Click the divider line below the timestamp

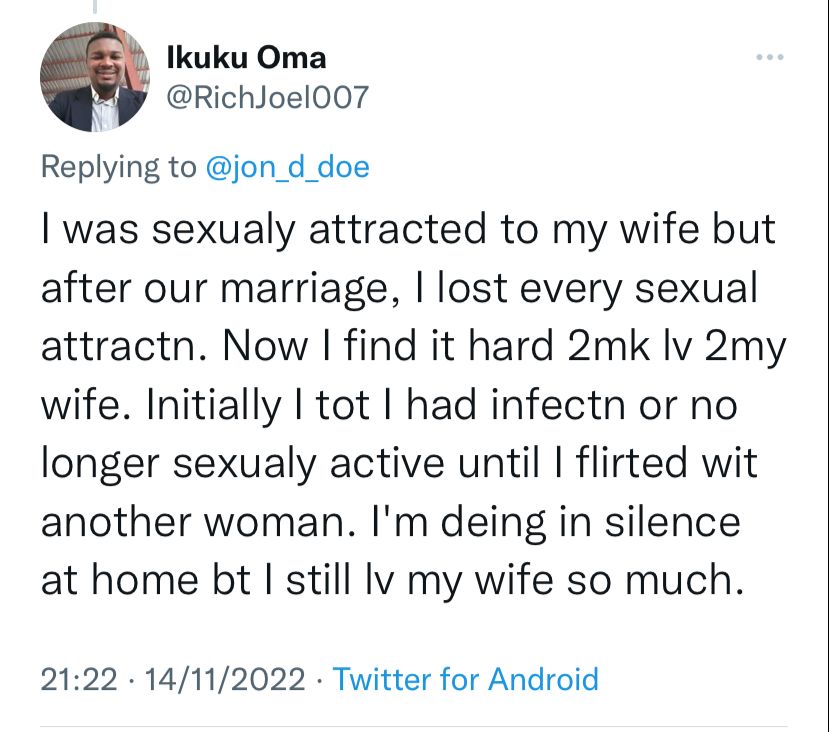coord(414,727)
